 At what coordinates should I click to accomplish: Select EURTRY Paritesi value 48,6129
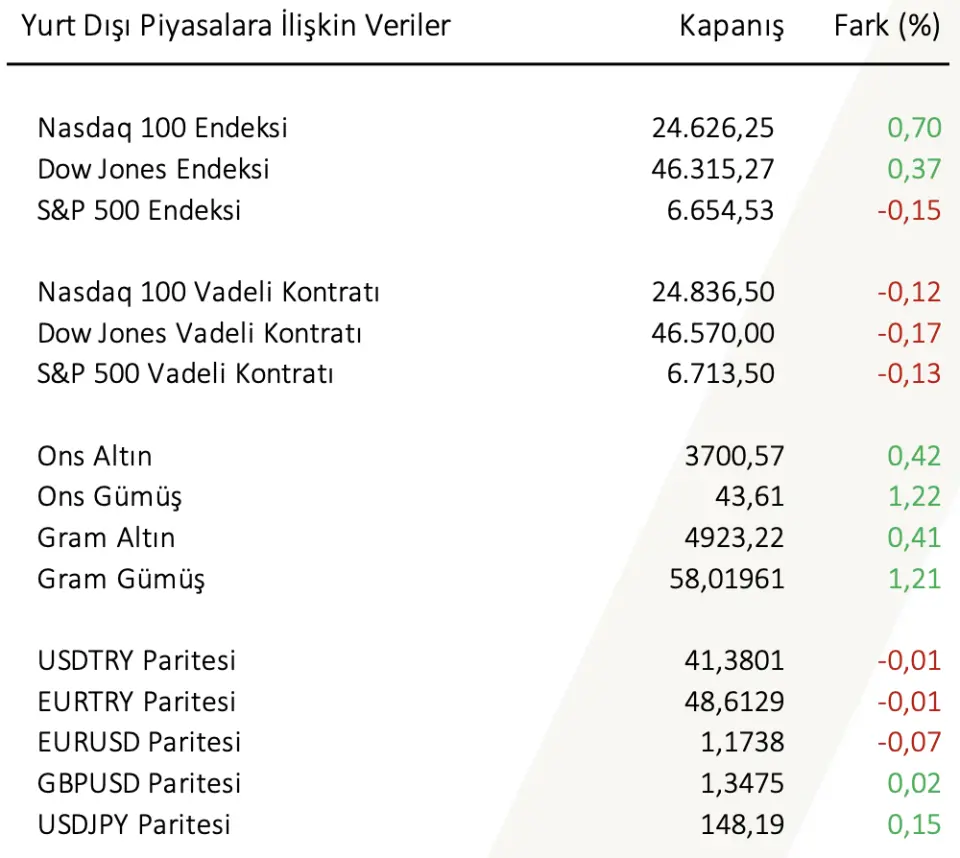pos(734,701)
